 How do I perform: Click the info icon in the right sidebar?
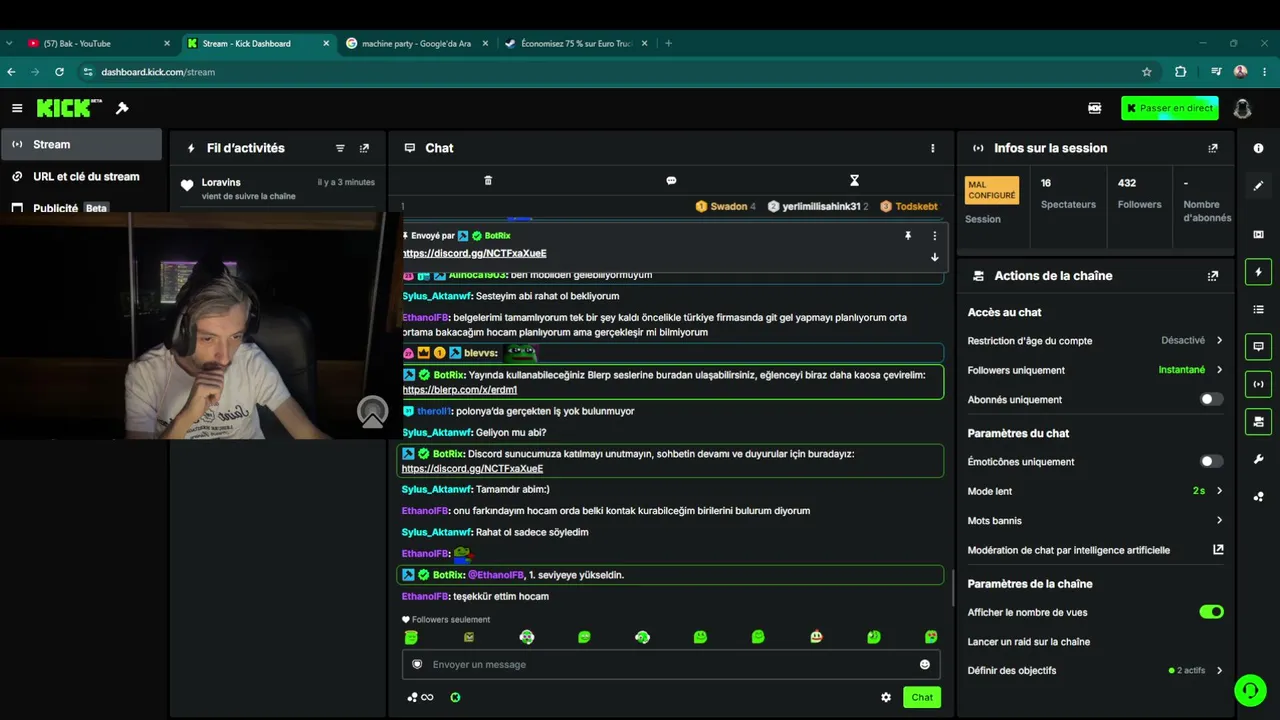(1258, 148)
